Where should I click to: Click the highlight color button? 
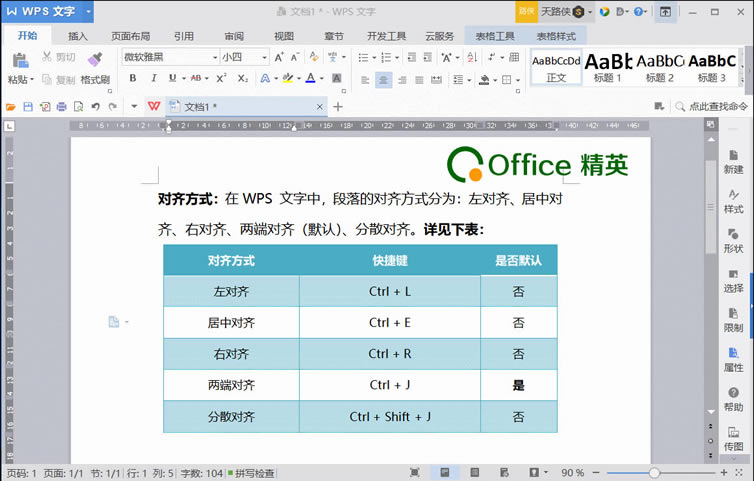tap(288, 78)
